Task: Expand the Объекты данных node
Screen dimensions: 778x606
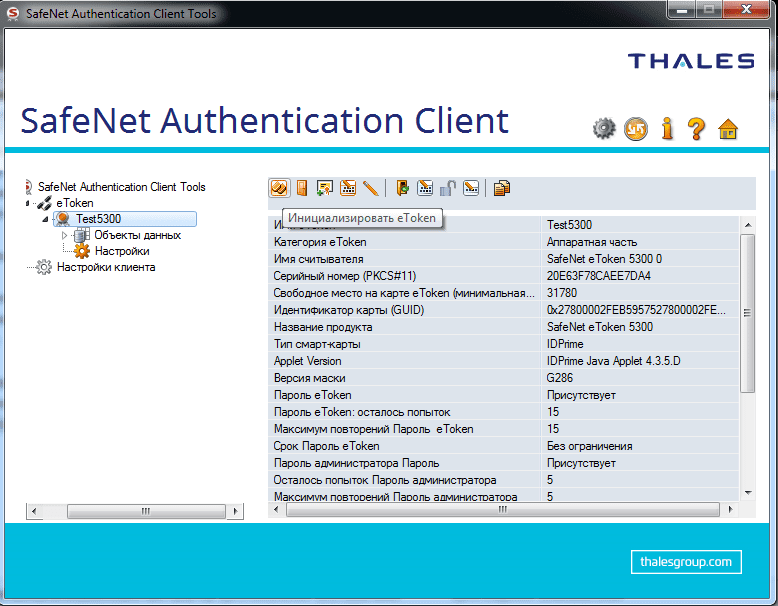Action: (65, 235)
